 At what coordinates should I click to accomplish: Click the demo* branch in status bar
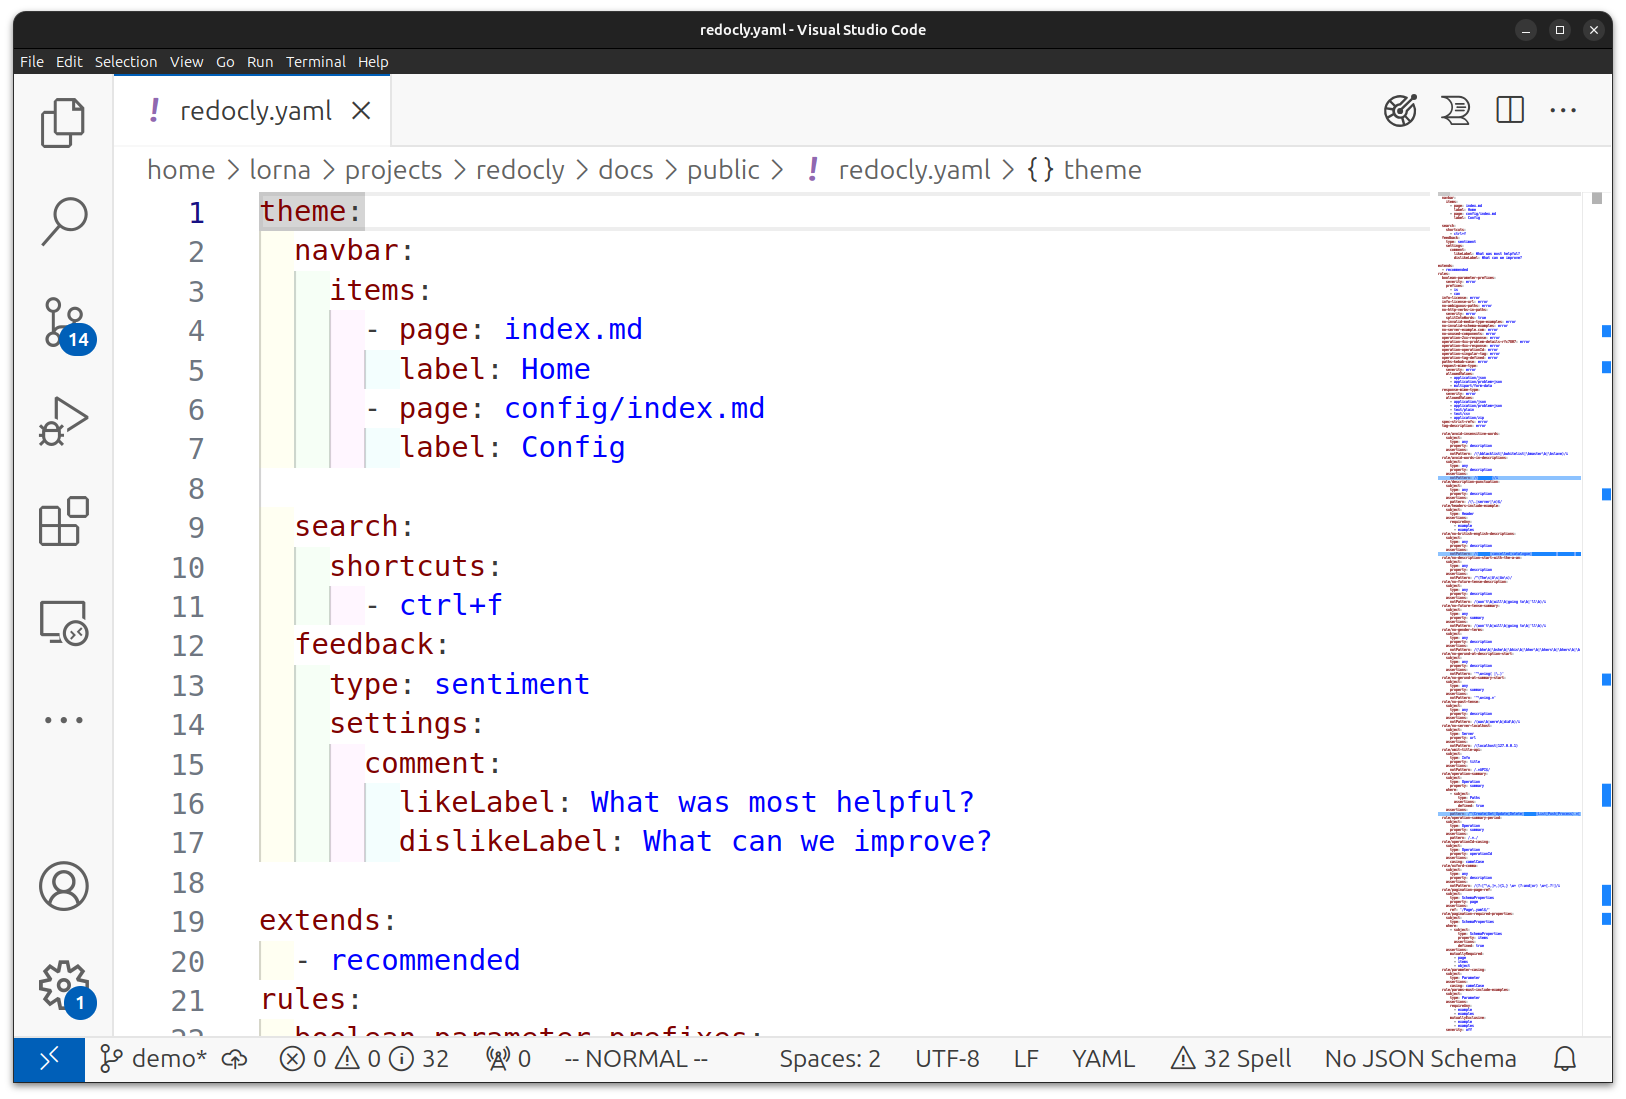[154, 1059]
